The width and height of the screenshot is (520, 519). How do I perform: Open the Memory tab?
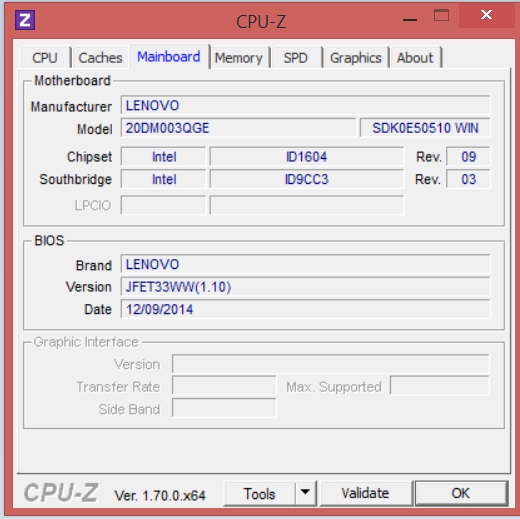[239, 58]
